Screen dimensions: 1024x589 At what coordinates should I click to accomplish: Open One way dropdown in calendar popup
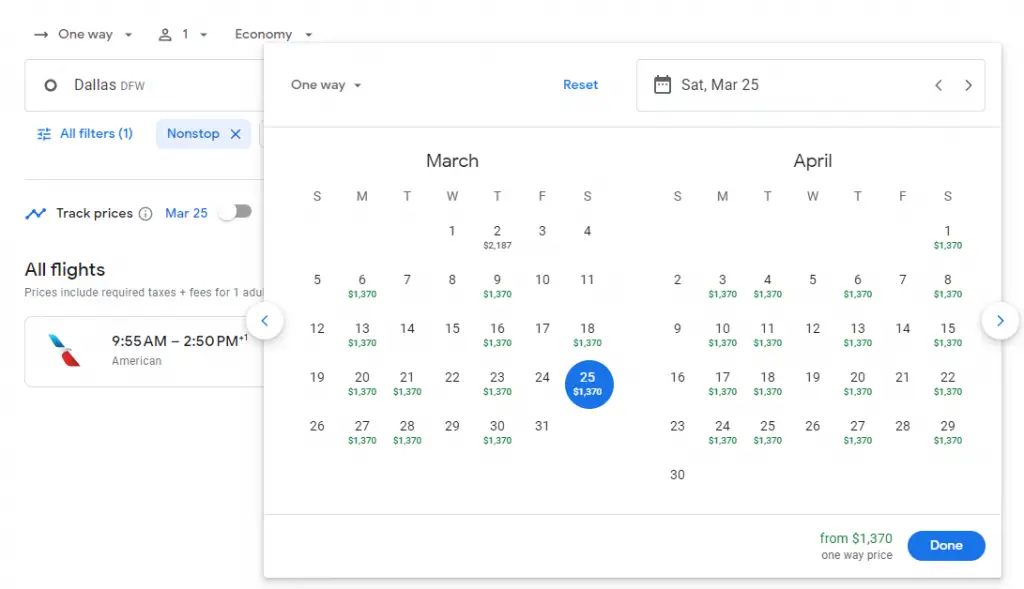click(326, 85)
